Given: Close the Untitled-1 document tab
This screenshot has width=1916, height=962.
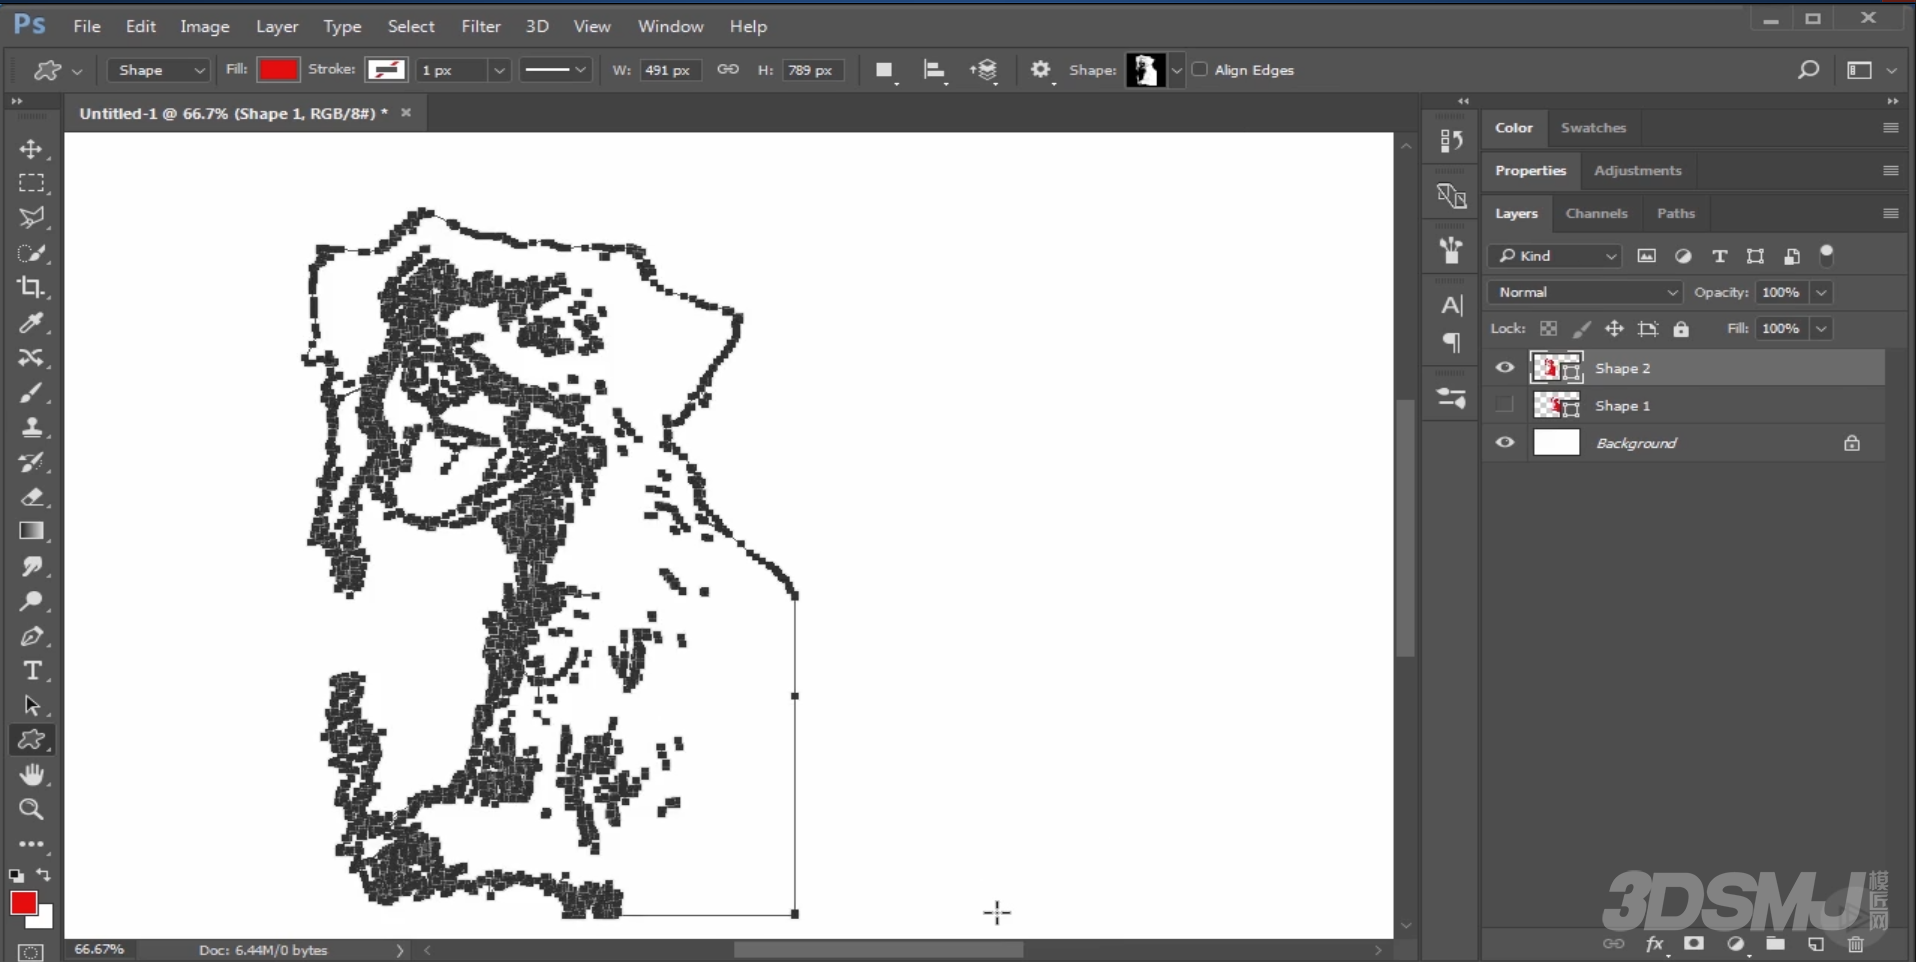Looking at the screenshot, I should 406,113.
